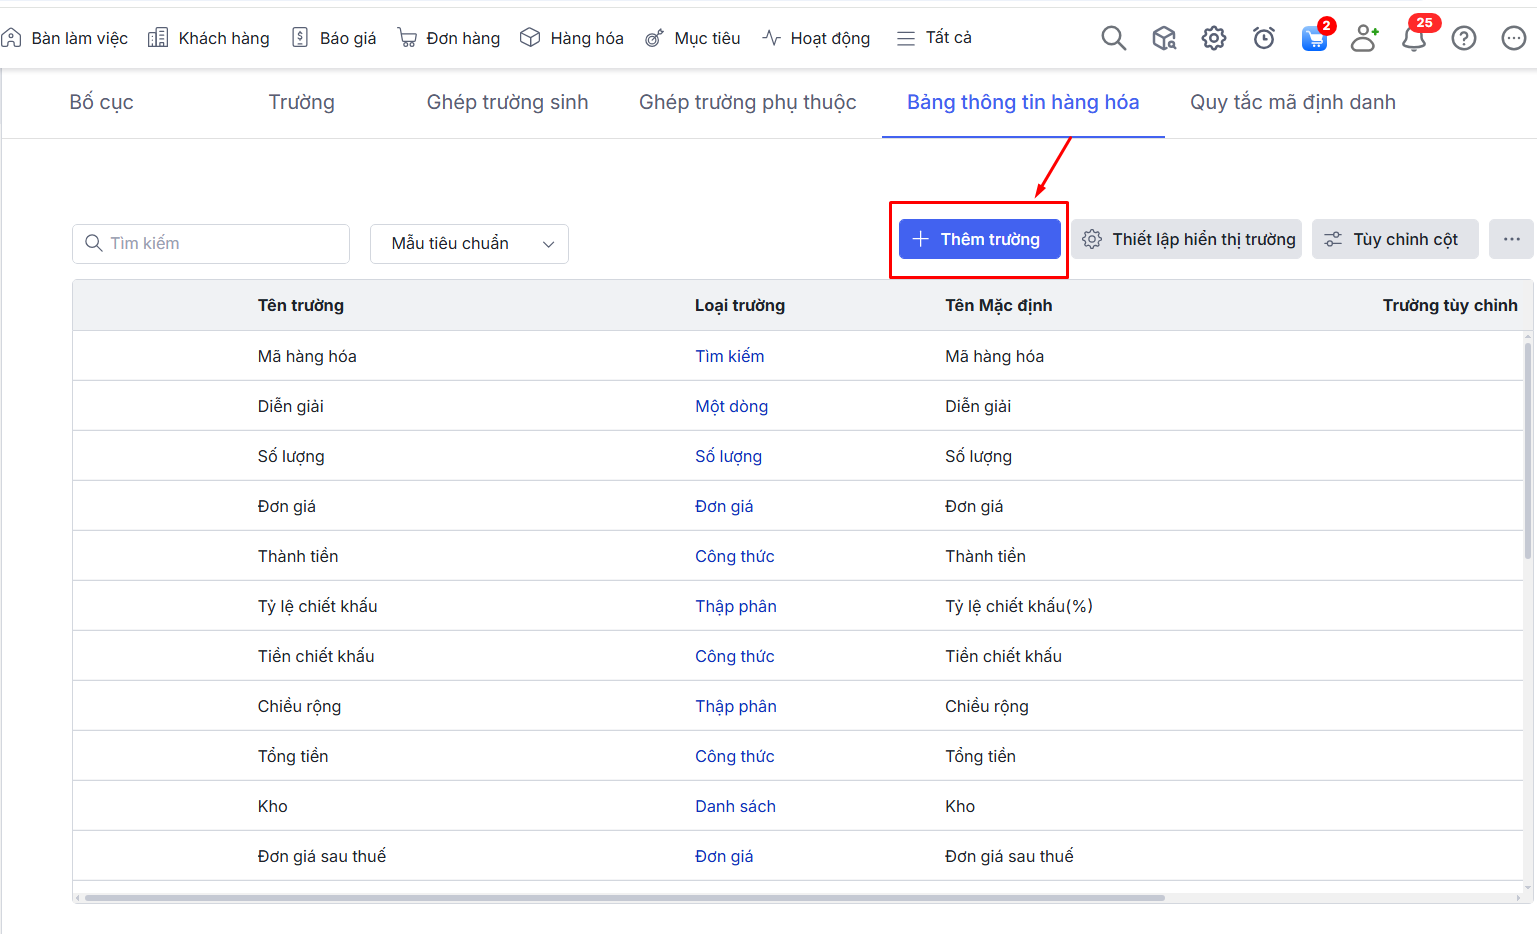
Task: Open the Tất cả menu
Action: pos(934,38)
